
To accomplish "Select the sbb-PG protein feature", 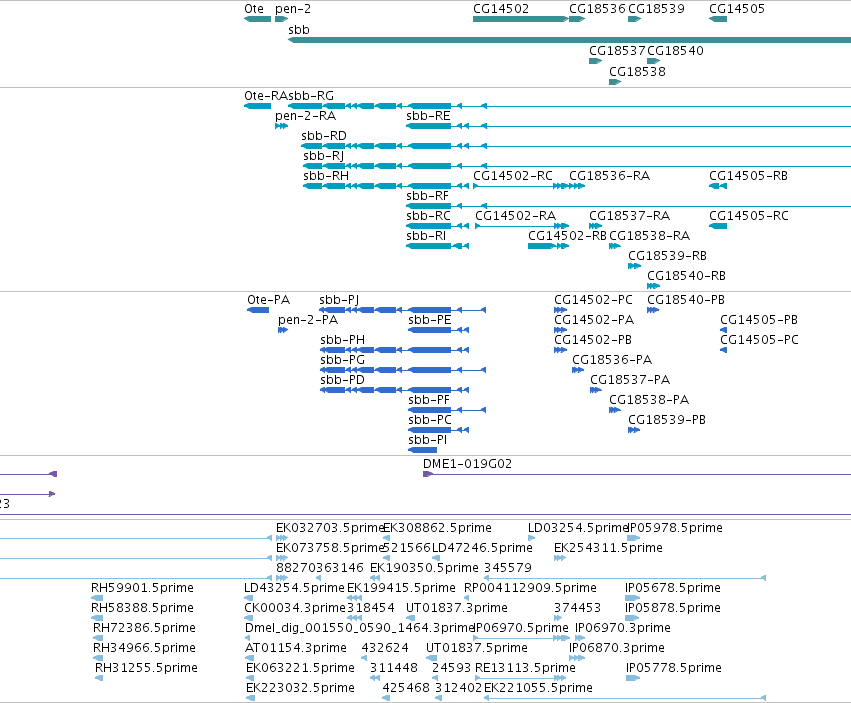I will (x=403, y=370).
